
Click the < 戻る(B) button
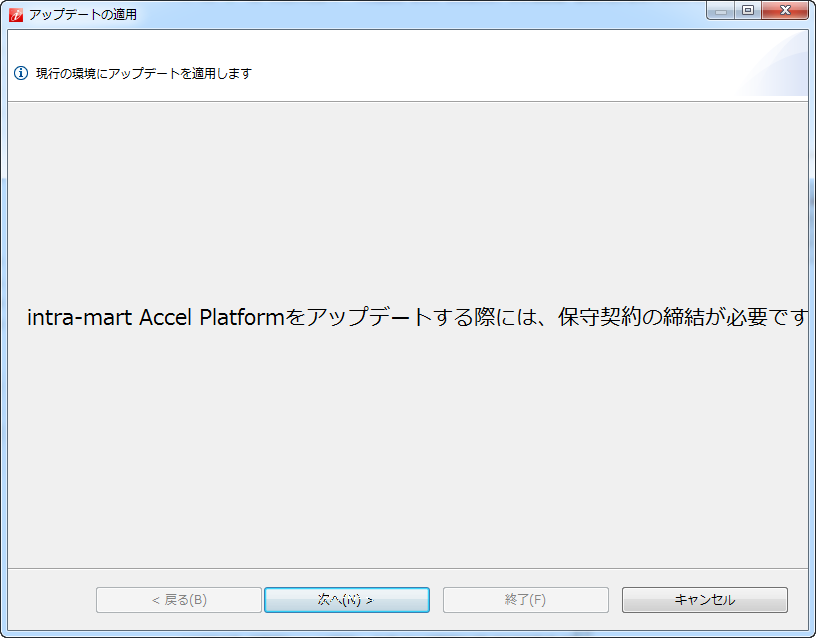pyautogui.click(x=178, y=600)
